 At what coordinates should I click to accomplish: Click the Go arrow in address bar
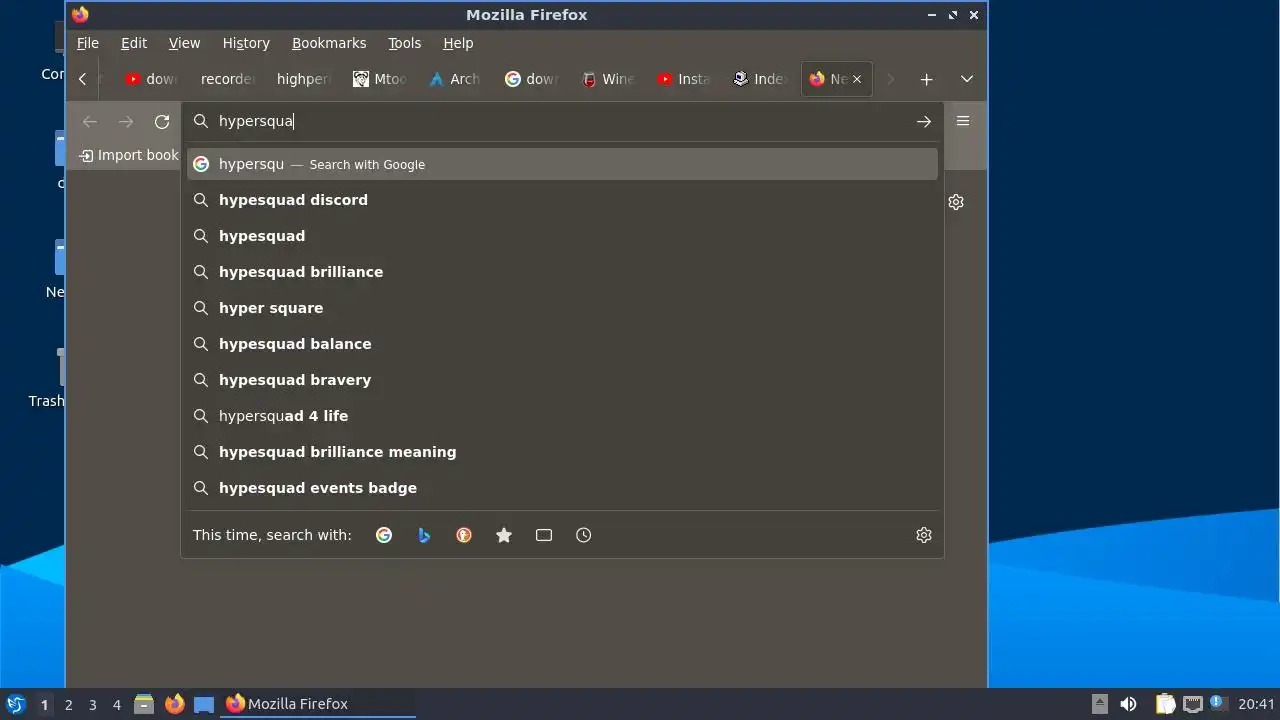(923, 121)
